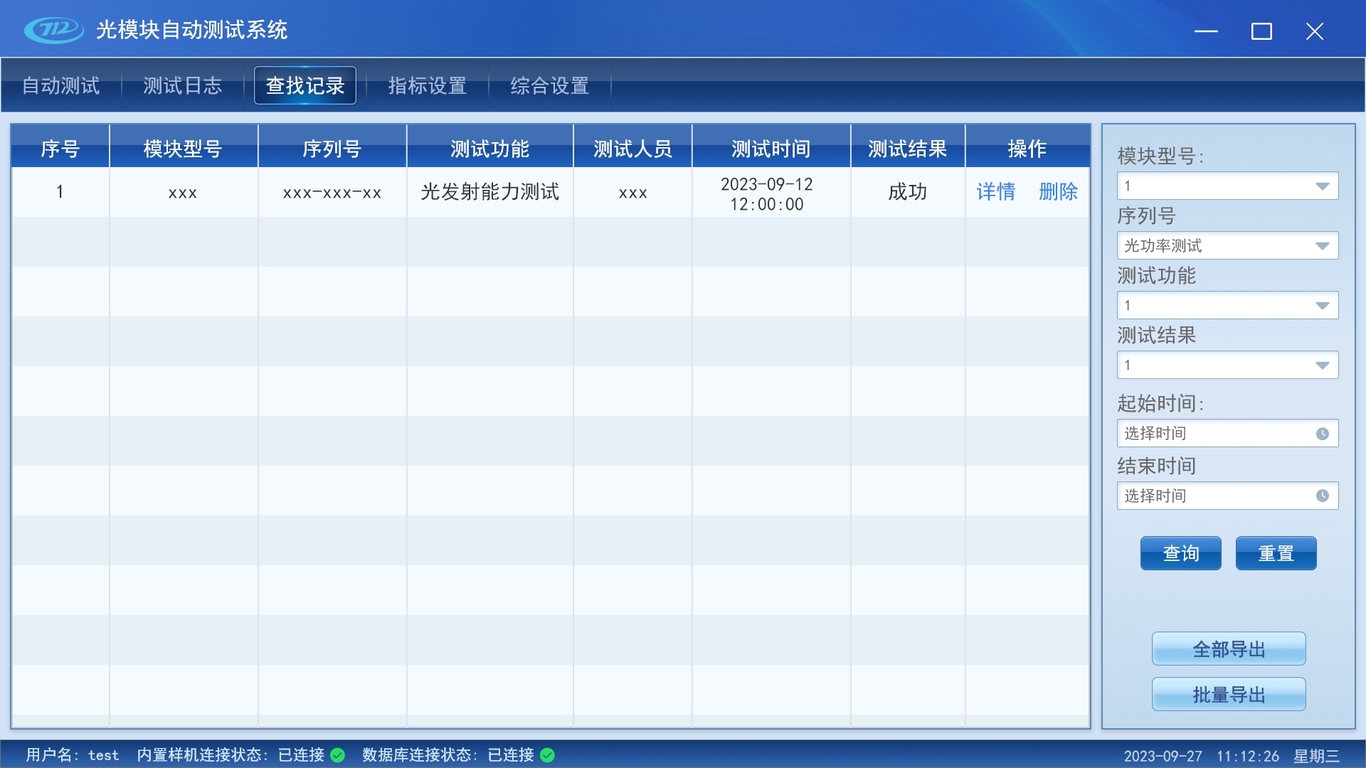This screenshot has height=768, width=1366.
Task: Click the 光发射能力测试 cell
Action: coord(490,192)
